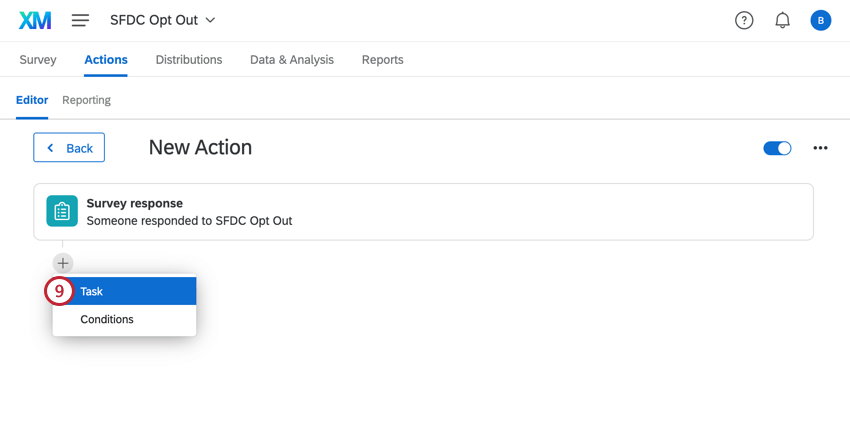The height and width of the screenshot is (426, 850).
Task: Open the notifications bell
Action: [x=782, y=20]
